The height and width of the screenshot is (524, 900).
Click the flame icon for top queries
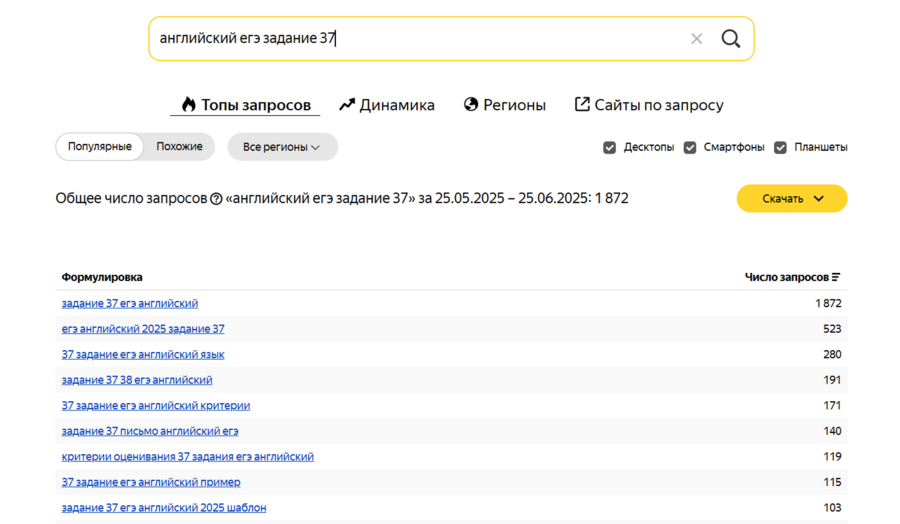point(188,104)
